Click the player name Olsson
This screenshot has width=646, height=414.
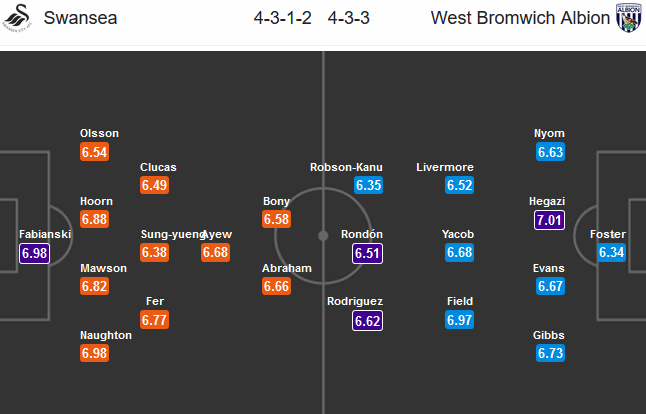(x=100, y=133)
